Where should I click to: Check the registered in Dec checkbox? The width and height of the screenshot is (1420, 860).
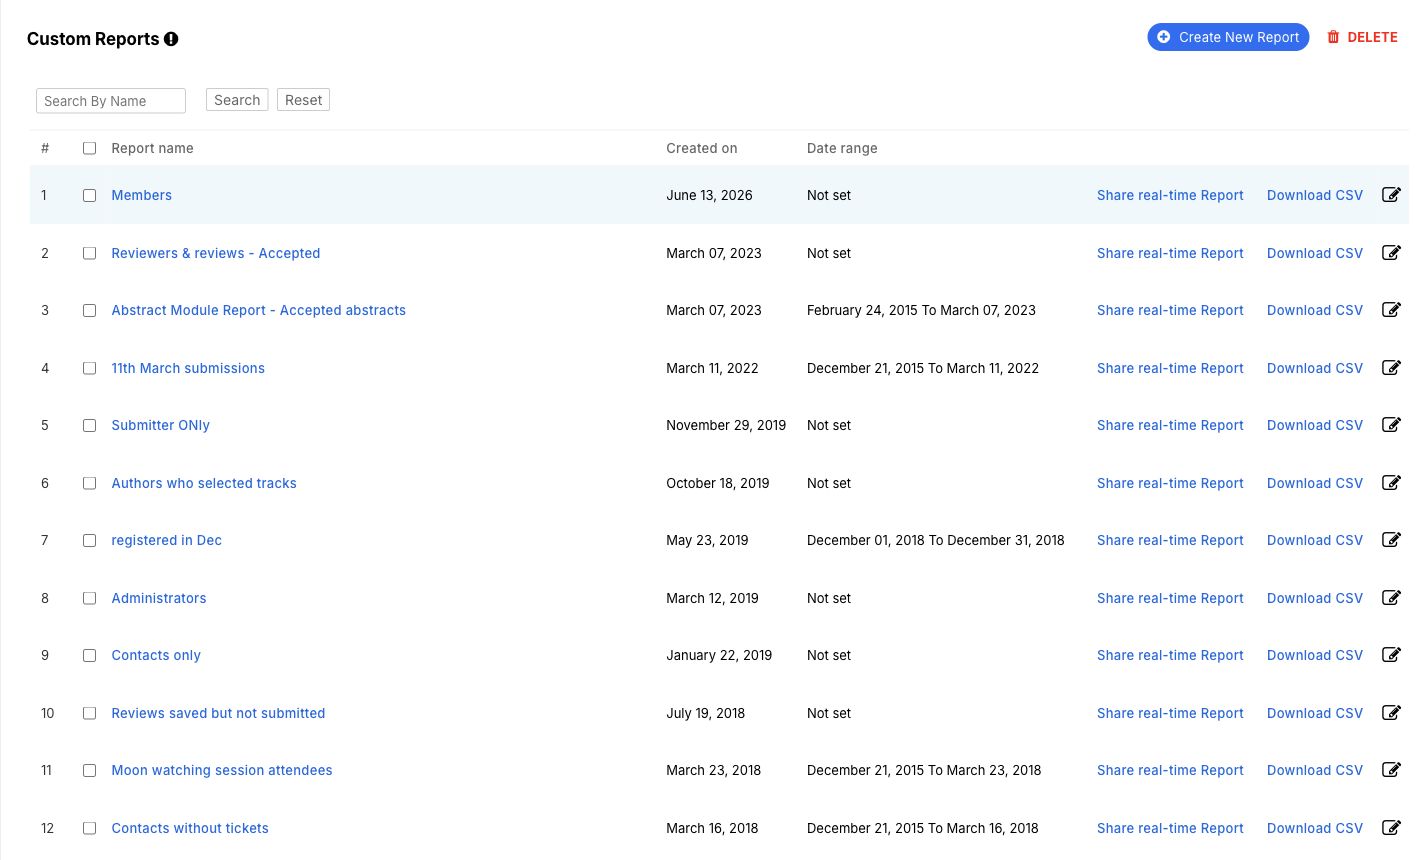pyautogui.click(x=89, y=541)
